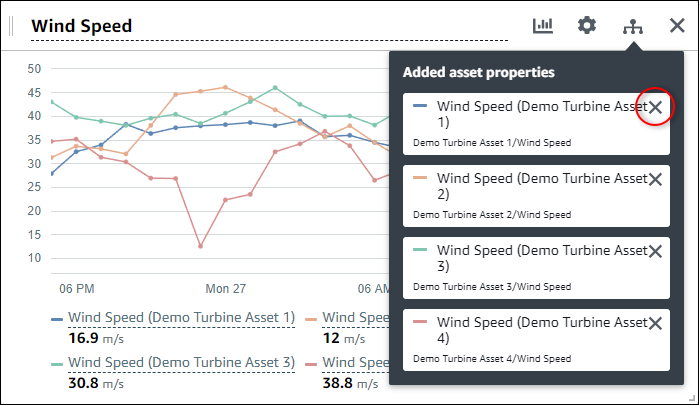Click orange color marker in Asset 2 property card
The height and width of the screenshot is (405, 699).
click(x=420, y=179)
